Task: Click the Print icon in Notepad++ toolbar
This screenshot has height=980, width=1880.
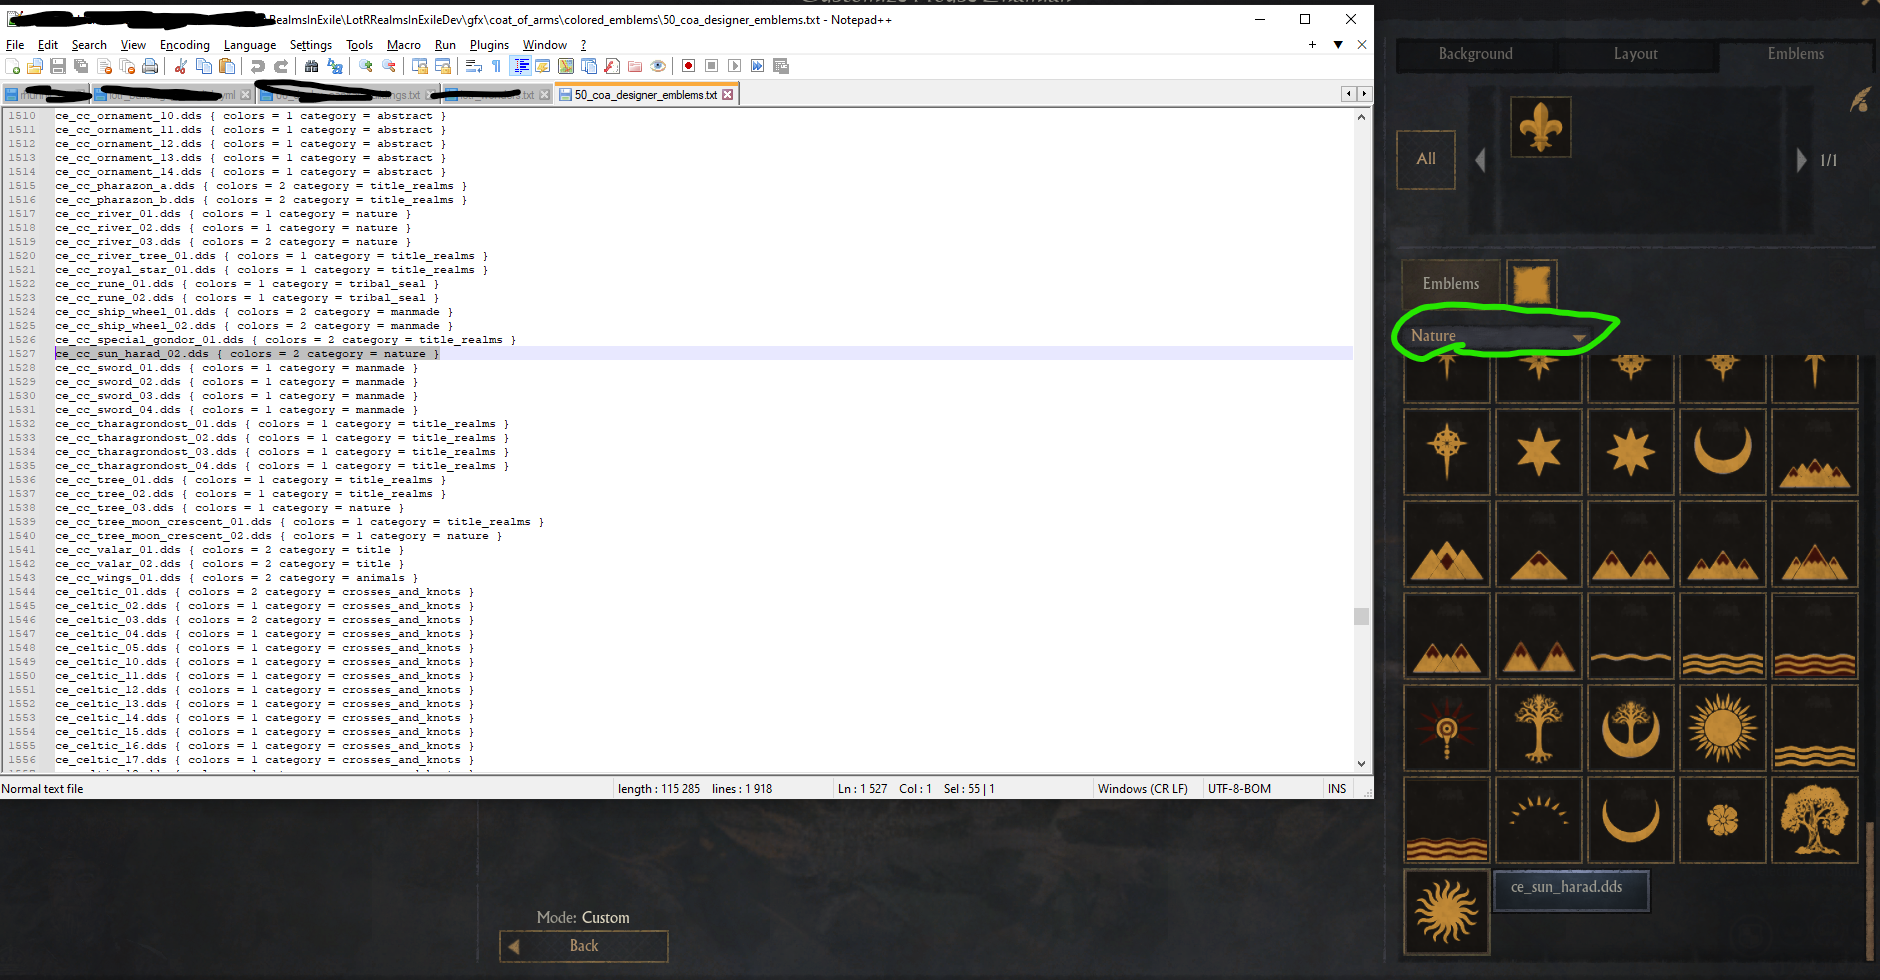Action: coord(150,66)
